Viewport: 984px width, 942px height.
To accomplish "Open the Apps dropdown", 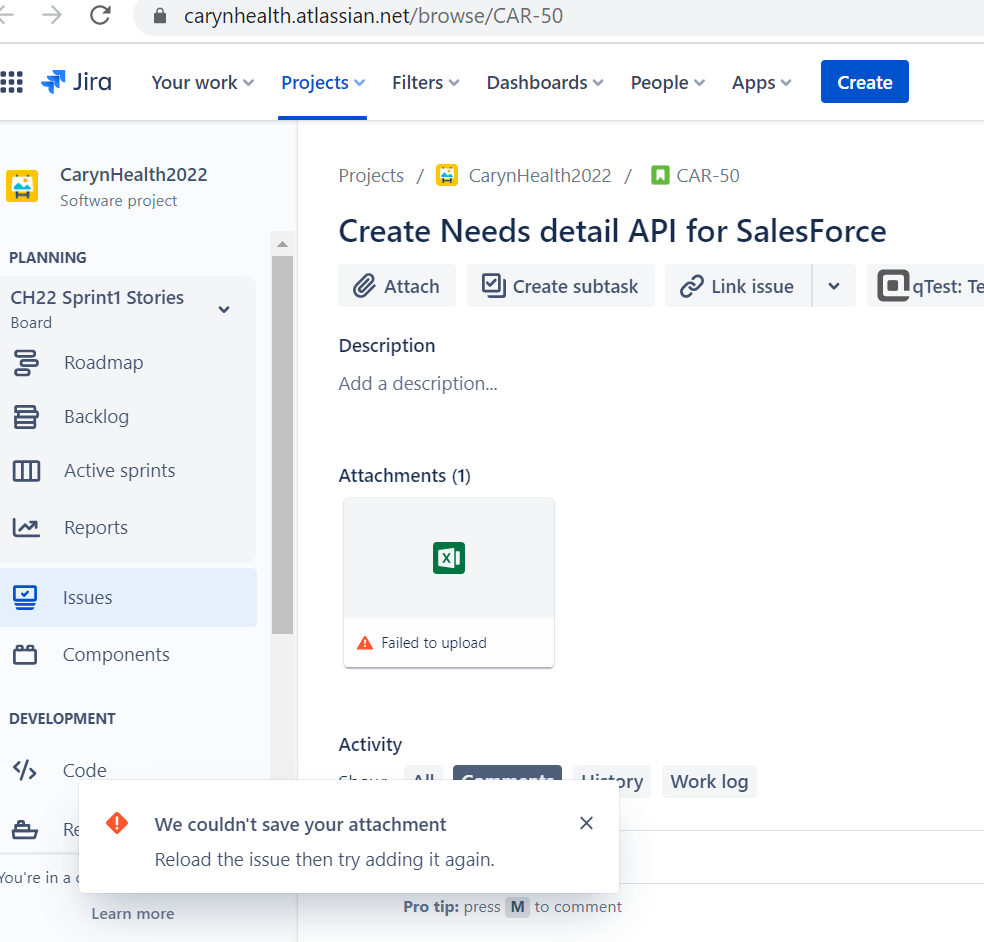I will [762, 82].
